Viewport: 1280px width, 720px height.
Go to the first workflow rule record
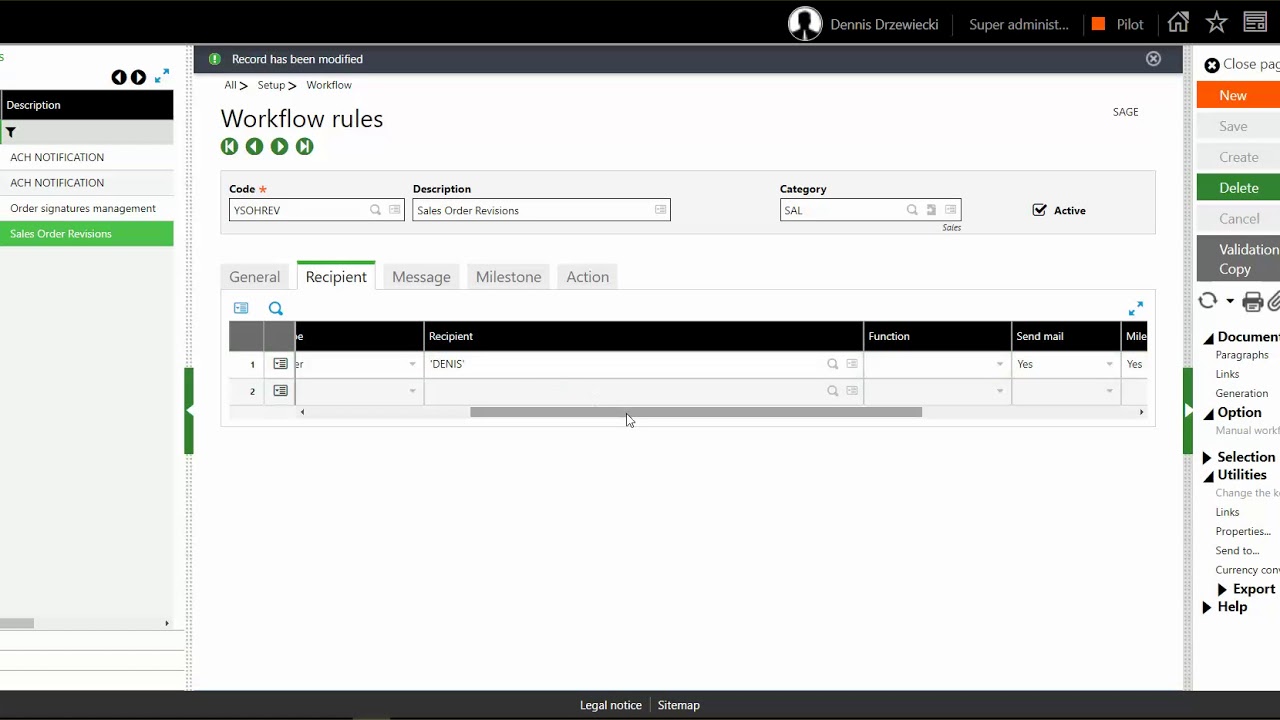click(x=229, y=147)
